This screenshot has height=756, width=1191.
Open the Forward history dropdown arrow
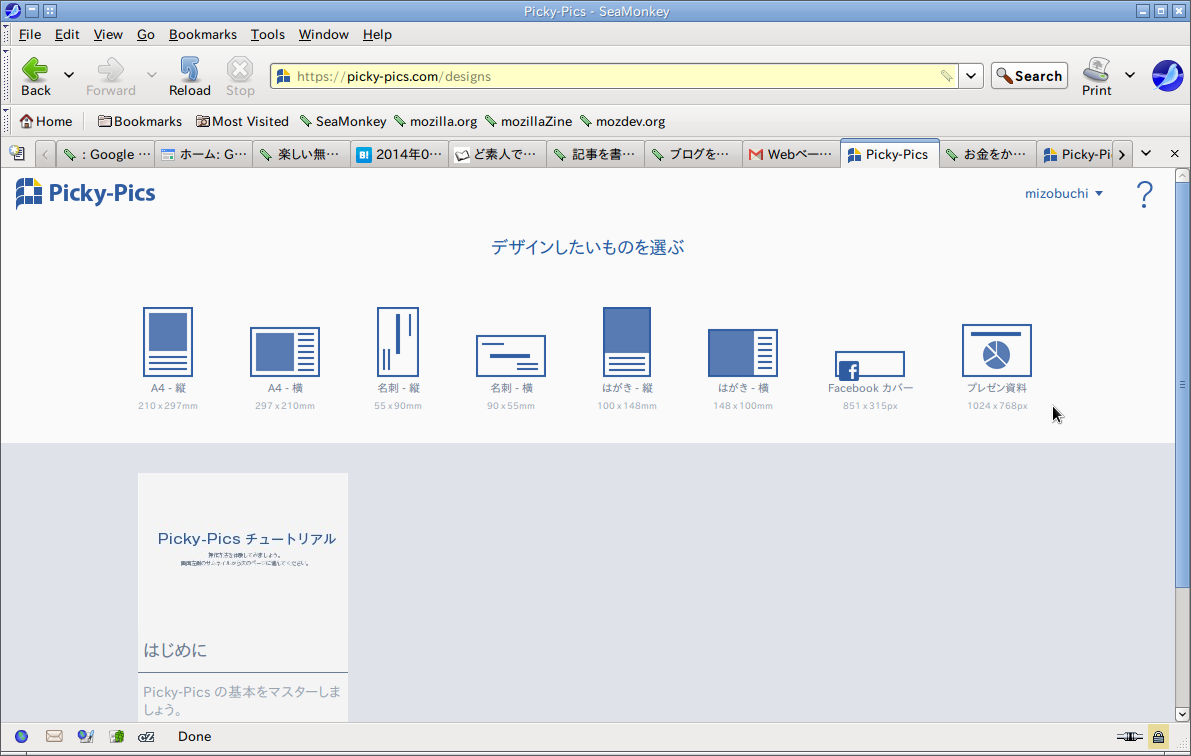pyautogui.click(x=151, y=75)
